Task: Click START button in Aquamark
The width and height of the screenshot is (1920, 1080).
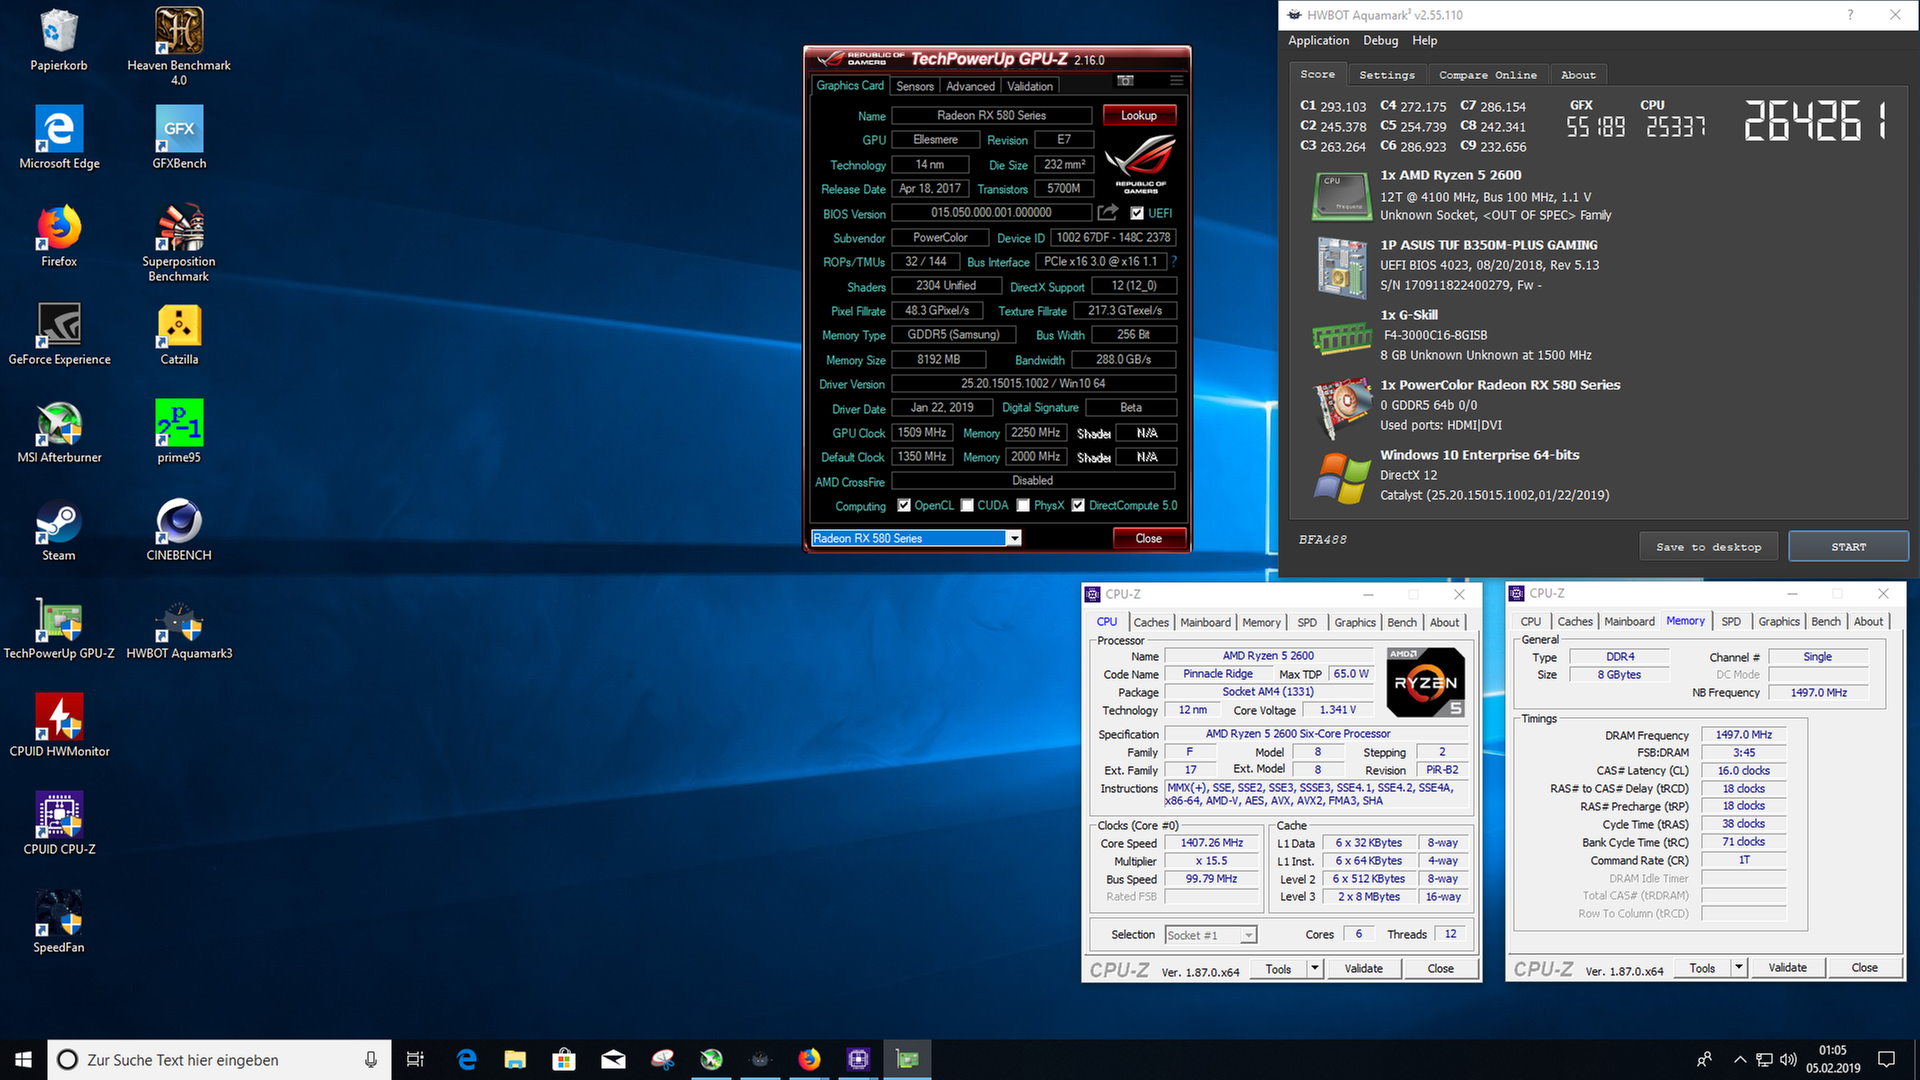Action: click(x=1848, y=546)
